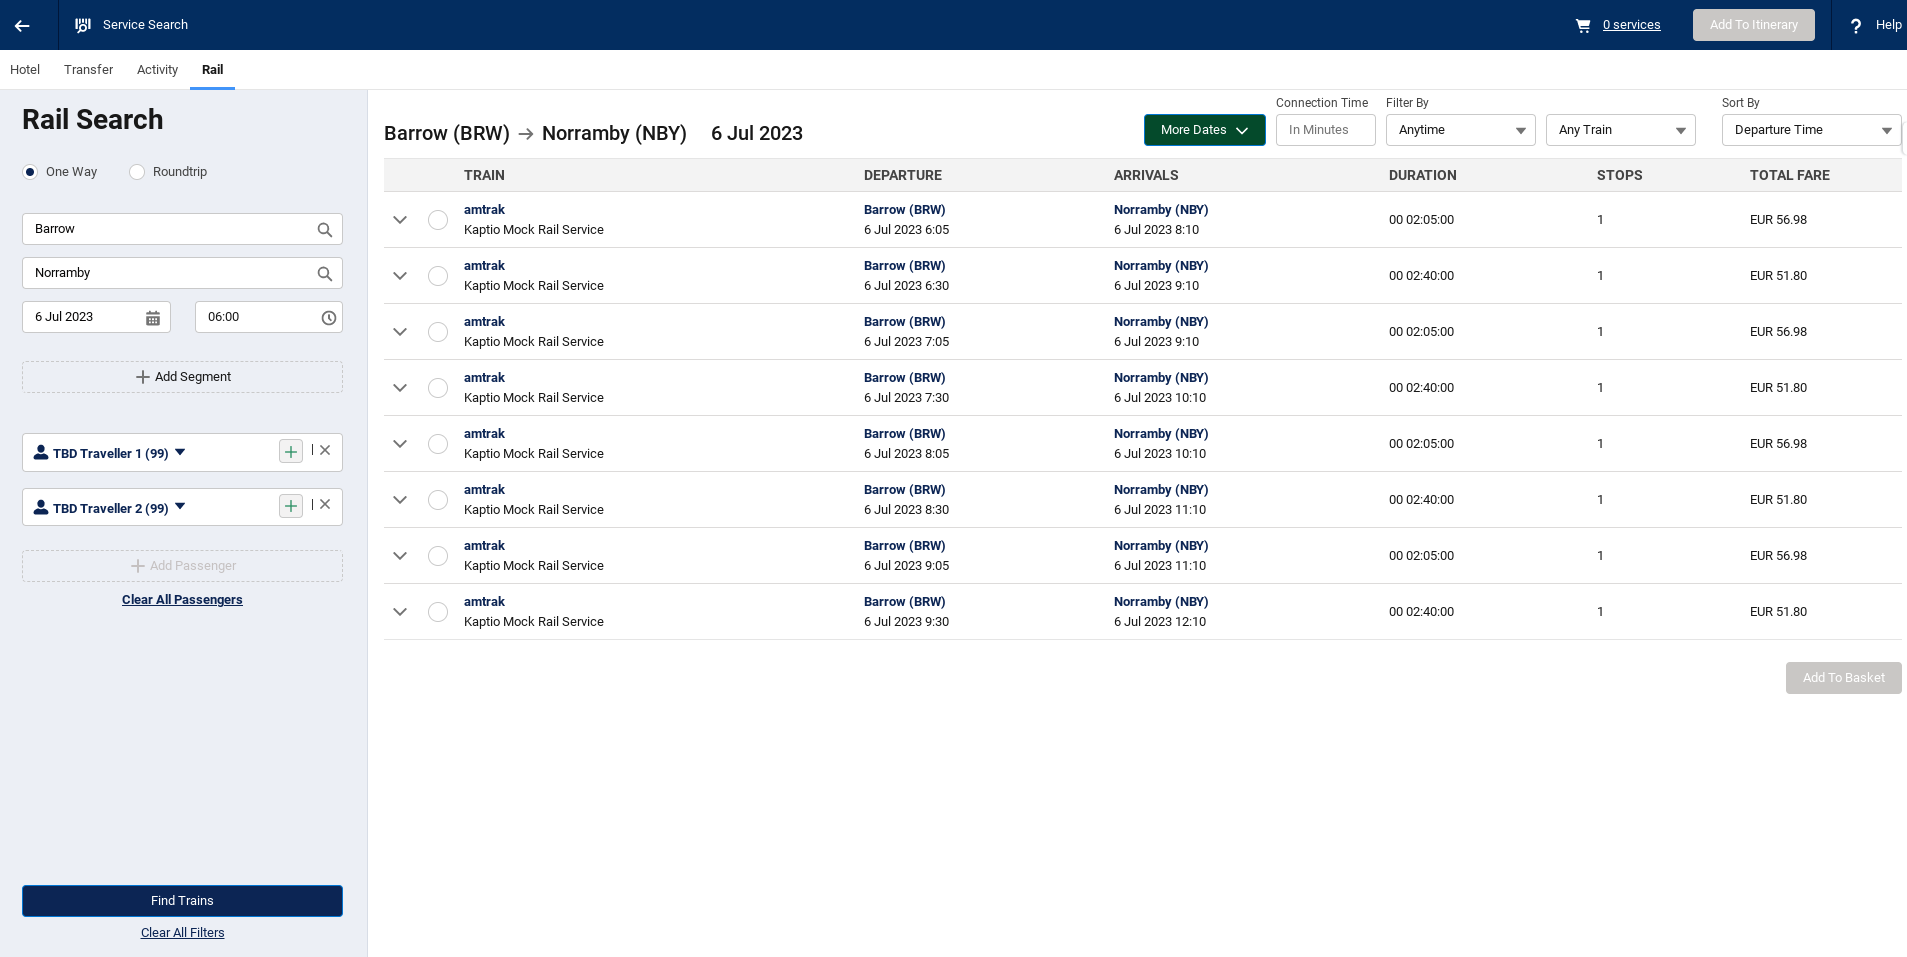Click the Connection Time minutes field
The height and width of the screenshot is (957, 1907).
1325,130
